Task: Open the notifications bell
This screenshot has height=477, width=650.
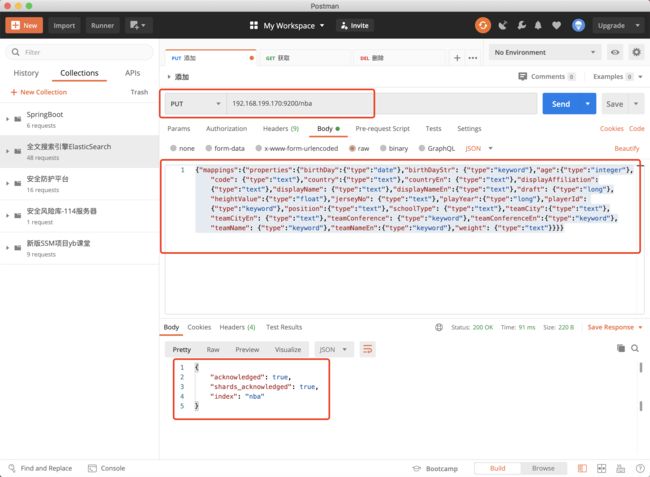Action: [538, 25]
